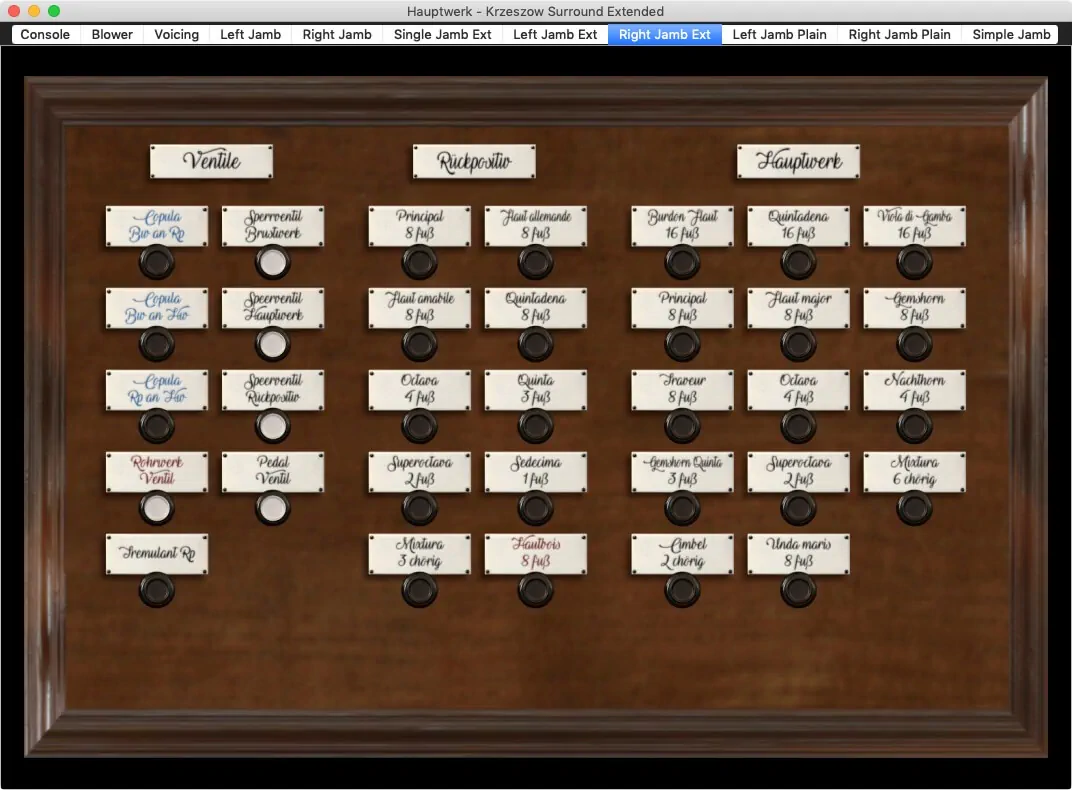Image resolution: width=1072 pixels, height=790 pixels.
Task: Engage the Unda maris 8 fuß knob
Action: coord(798,590)
